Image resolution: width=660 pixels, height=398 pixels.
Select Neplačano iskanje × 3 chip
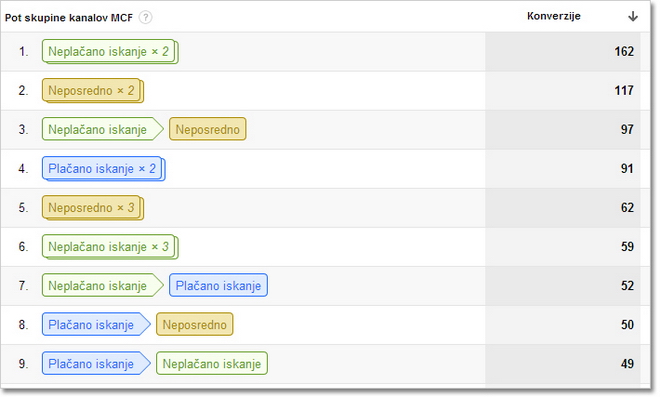click(x=110, y=247)
